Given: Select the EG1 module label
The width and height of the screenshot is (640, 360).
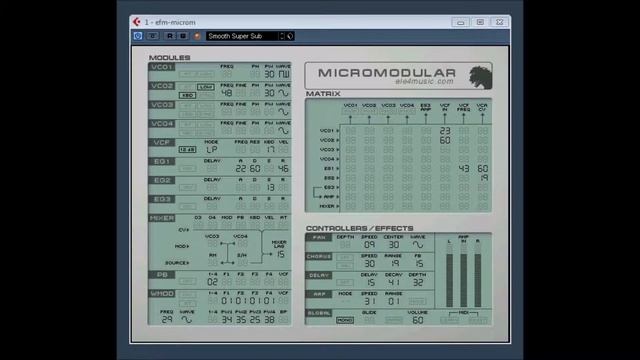Looking at the screenshot, I should coord(162,162).
